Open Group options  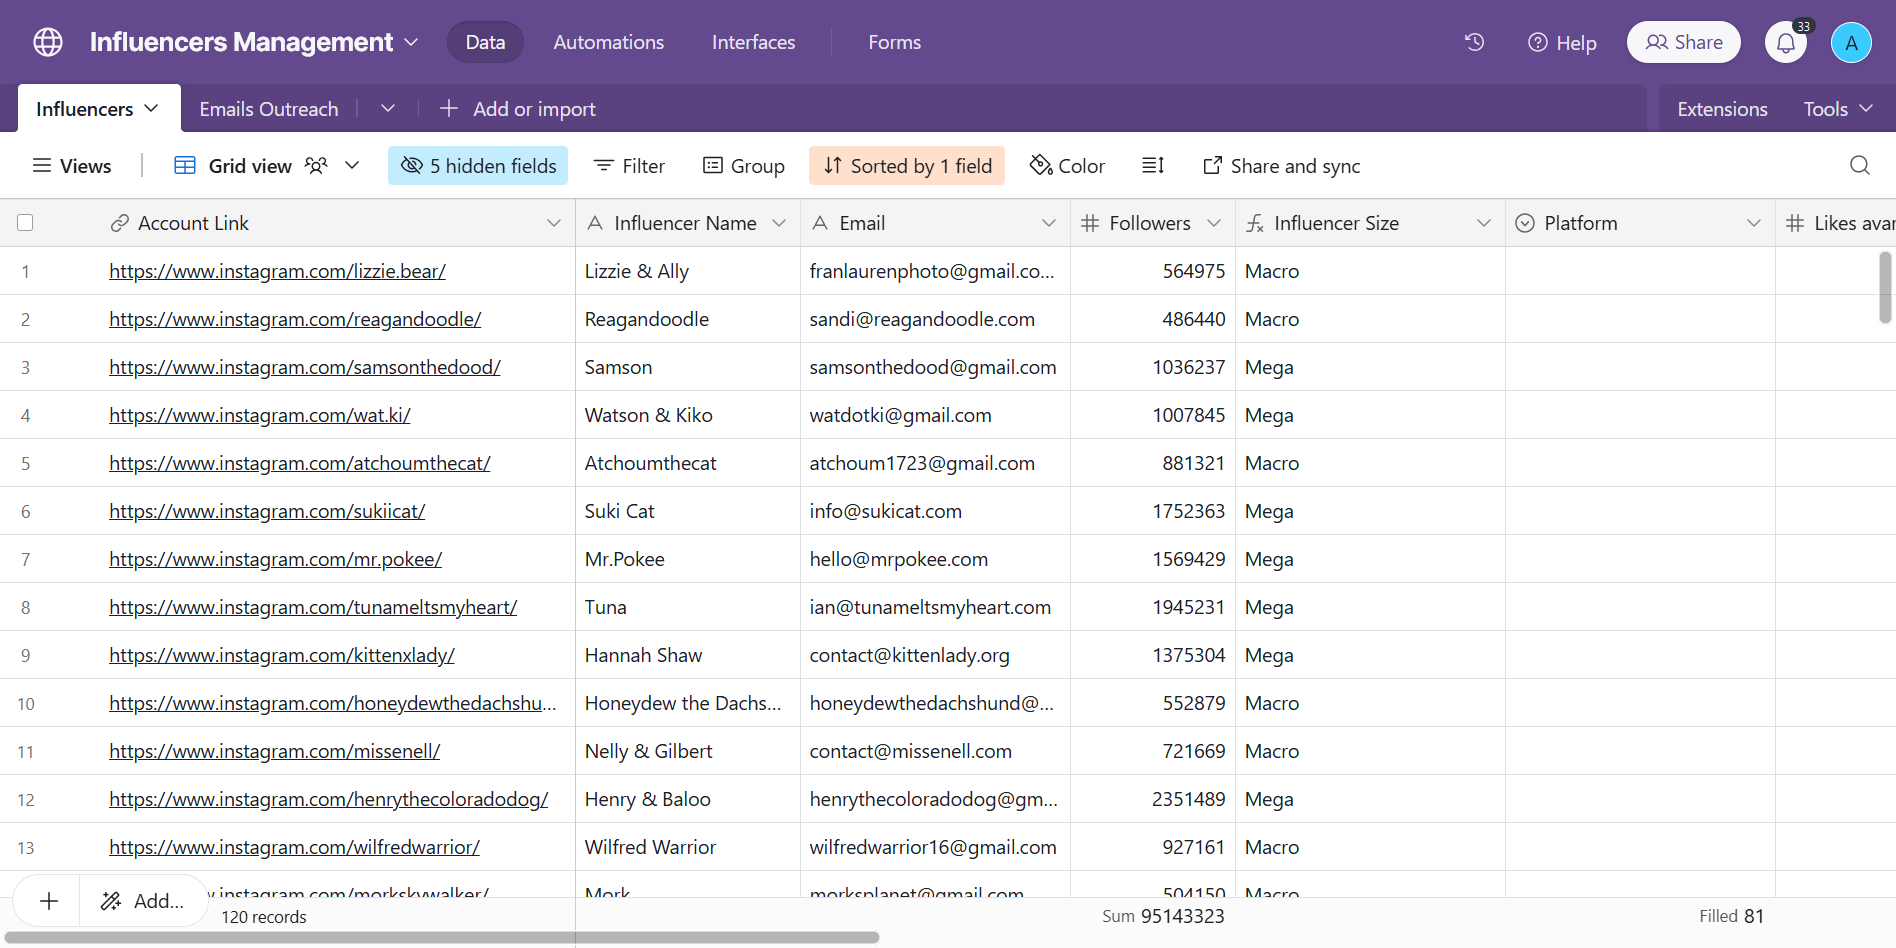(744, 165)
